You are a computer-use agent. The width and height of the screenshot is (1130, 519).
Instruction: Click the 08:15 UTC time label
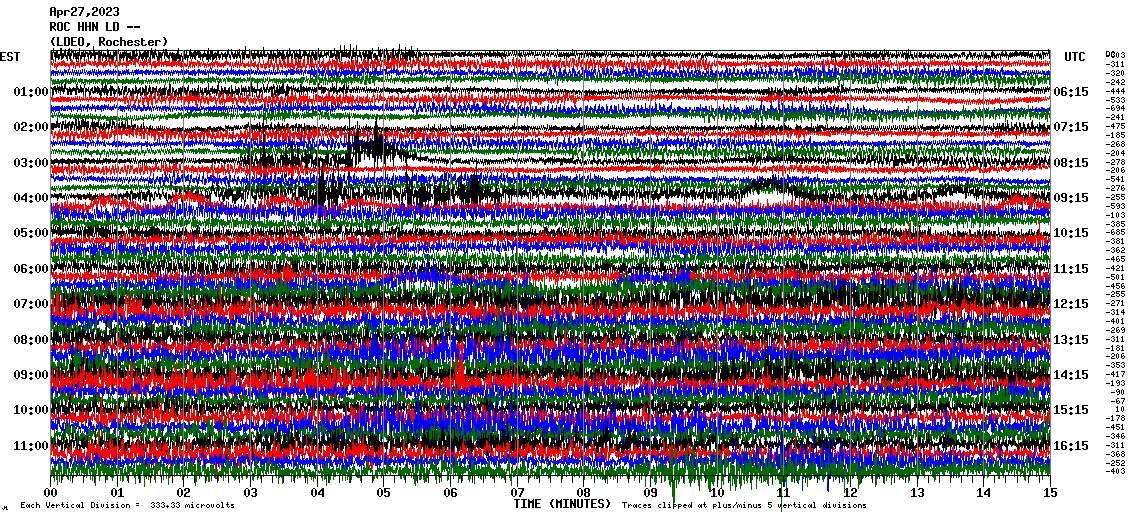1071,163
